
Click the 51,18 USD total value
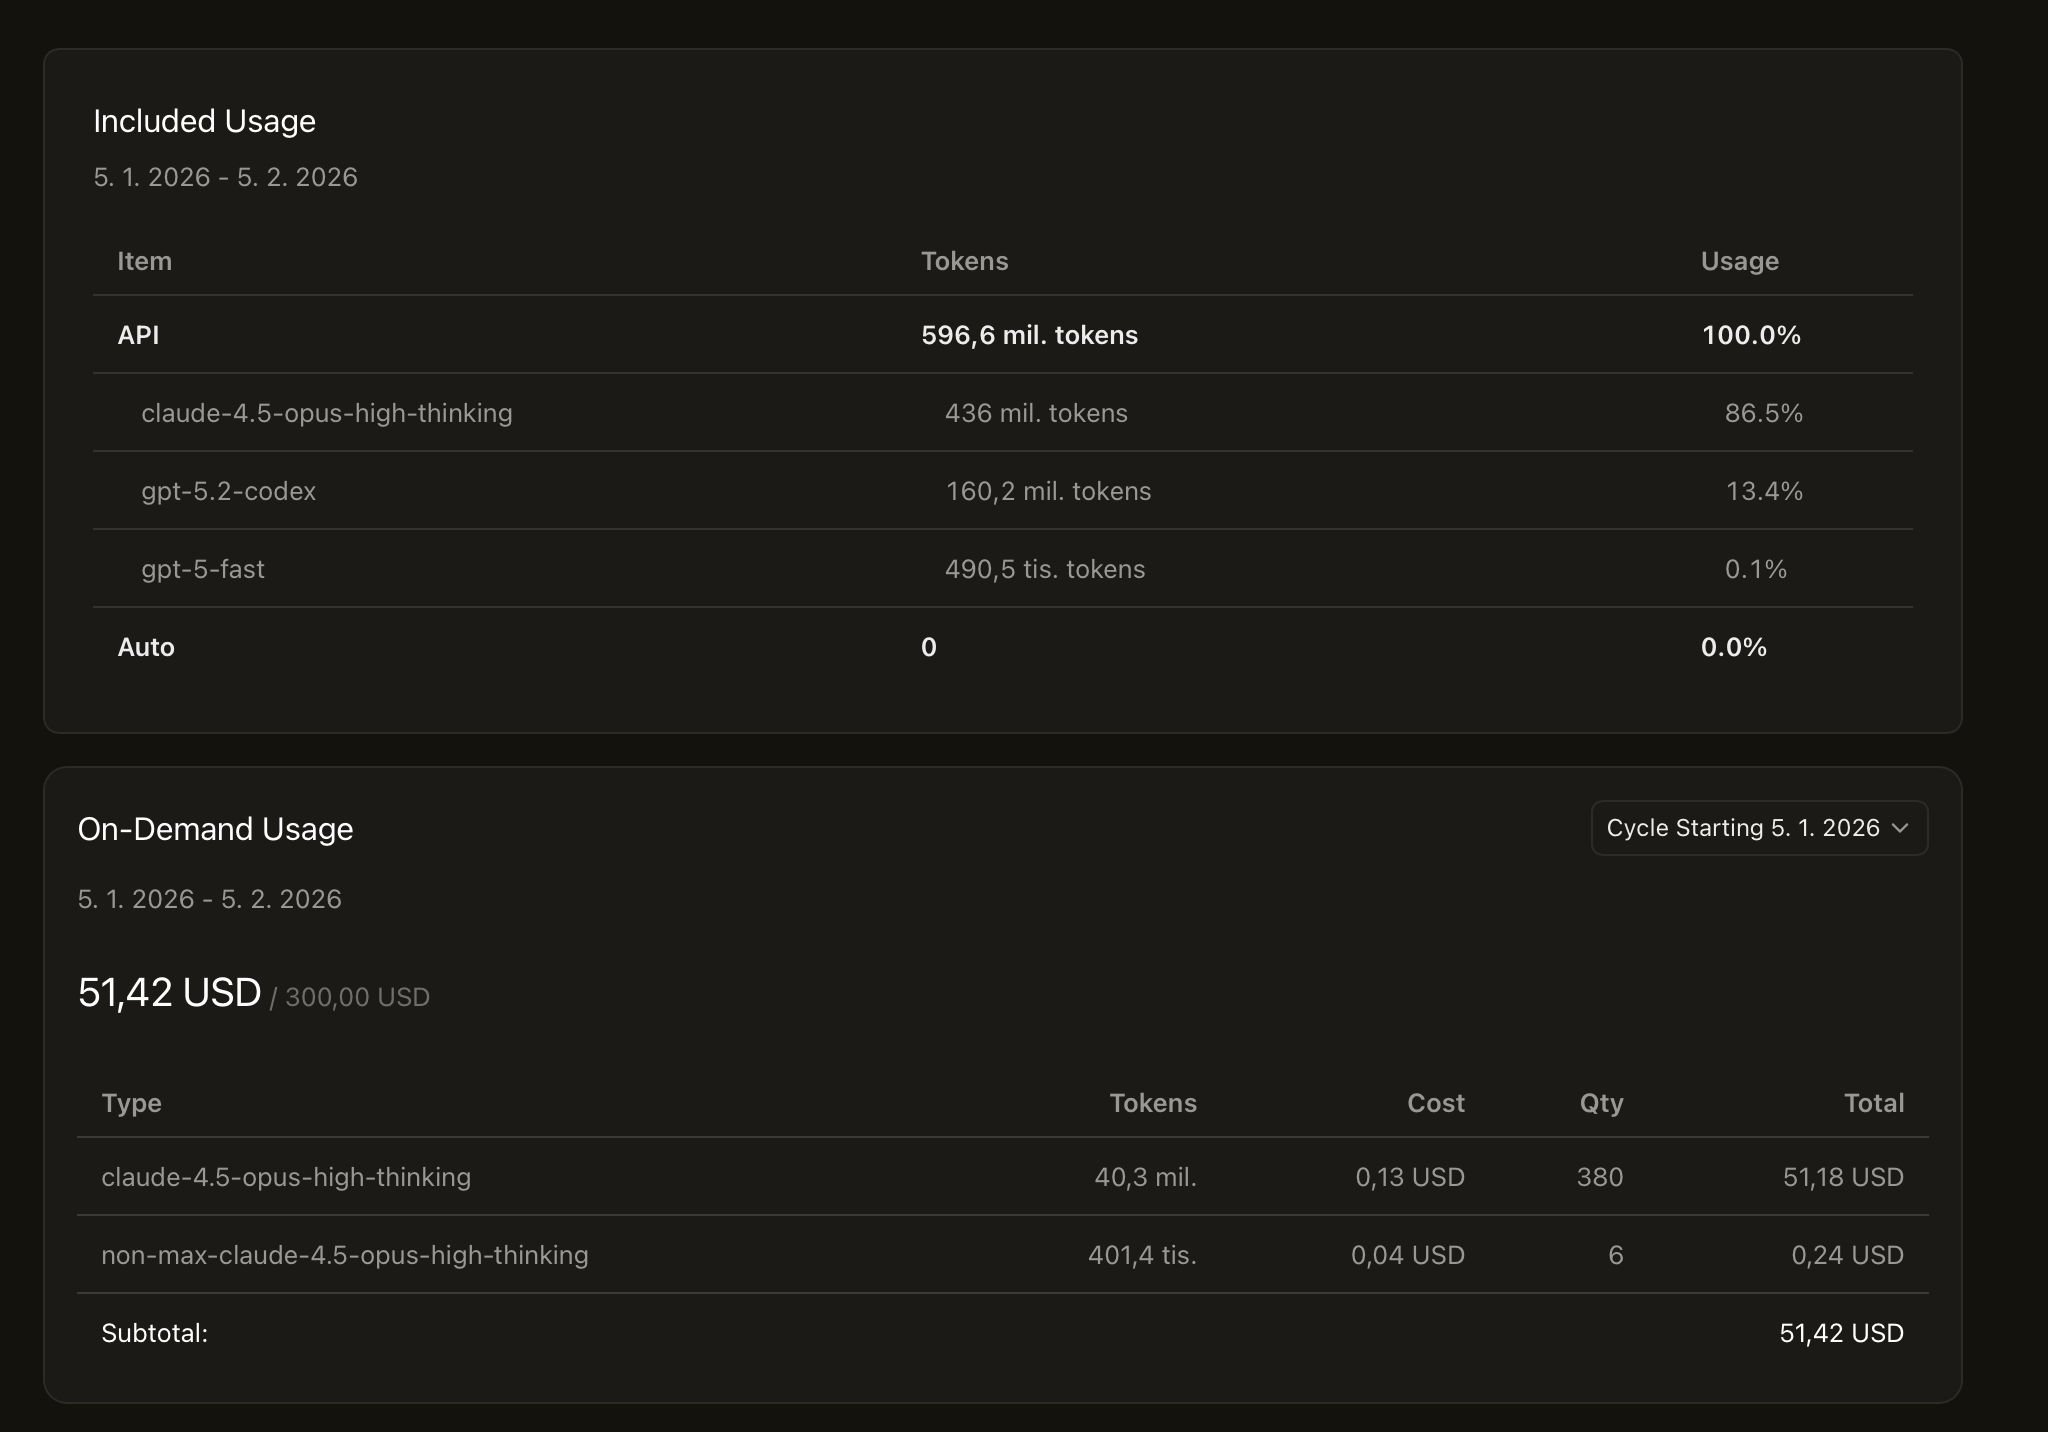pyautogui.click(x=1842, y=1177)
